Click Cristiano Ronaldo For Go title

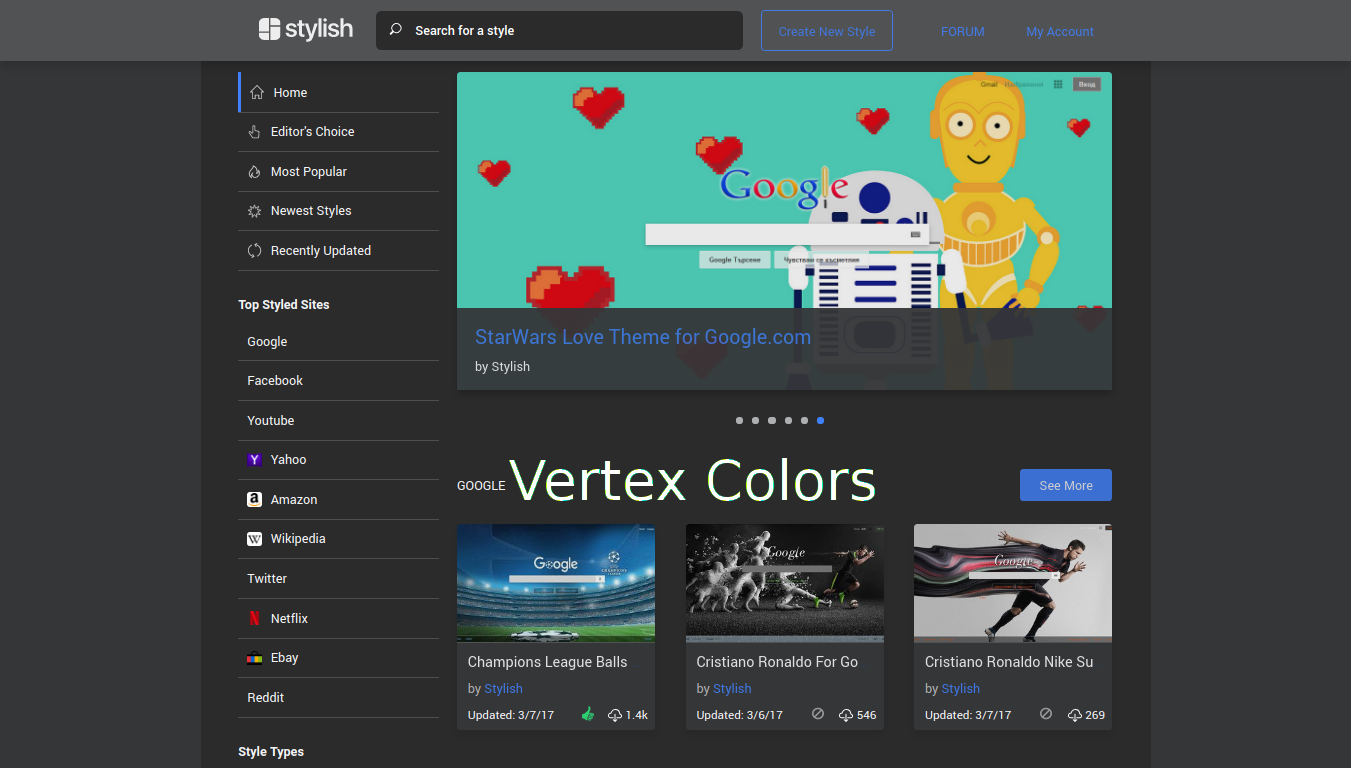coord(777,662)
